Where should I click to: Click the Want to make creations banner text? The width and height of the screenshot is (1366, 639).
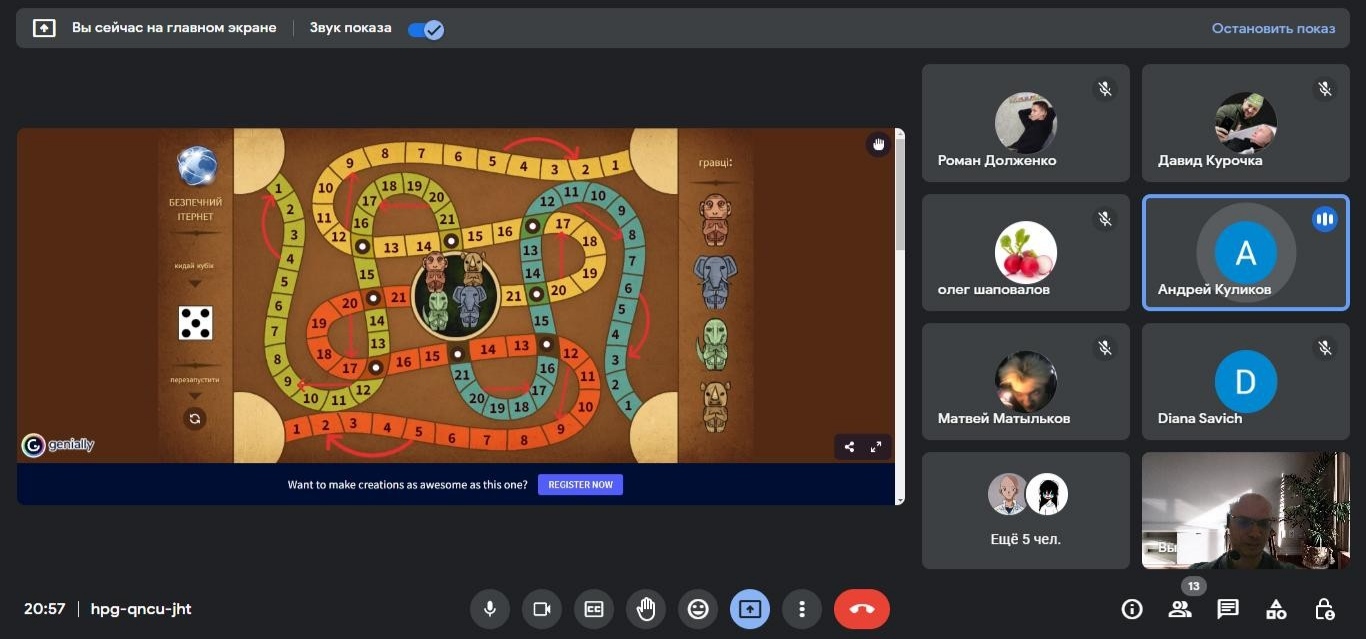tap(408, 485)
